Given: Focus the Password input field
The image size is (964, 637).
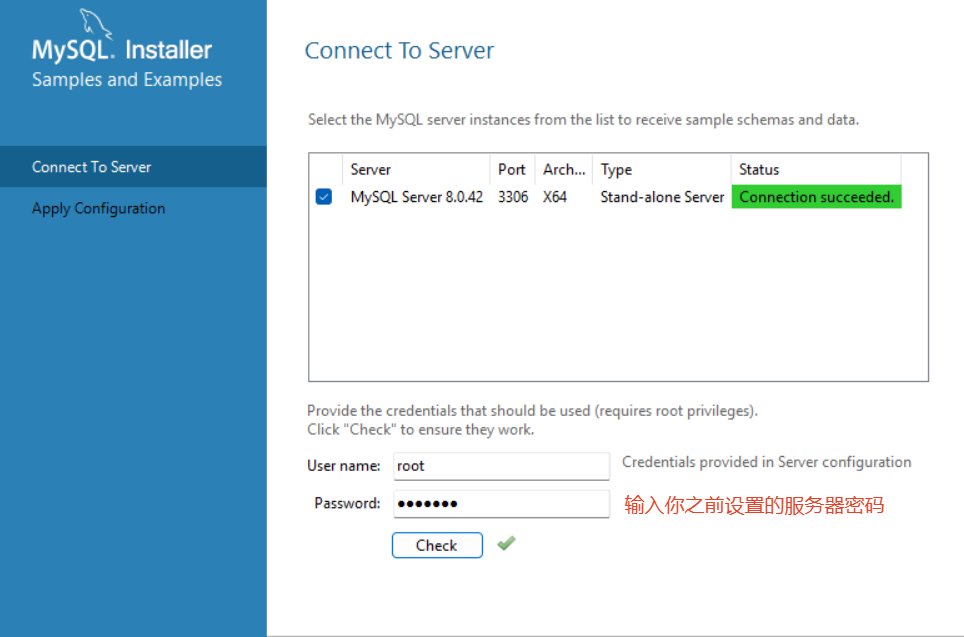Looking at the screenshot, I should tap(501, 504).
